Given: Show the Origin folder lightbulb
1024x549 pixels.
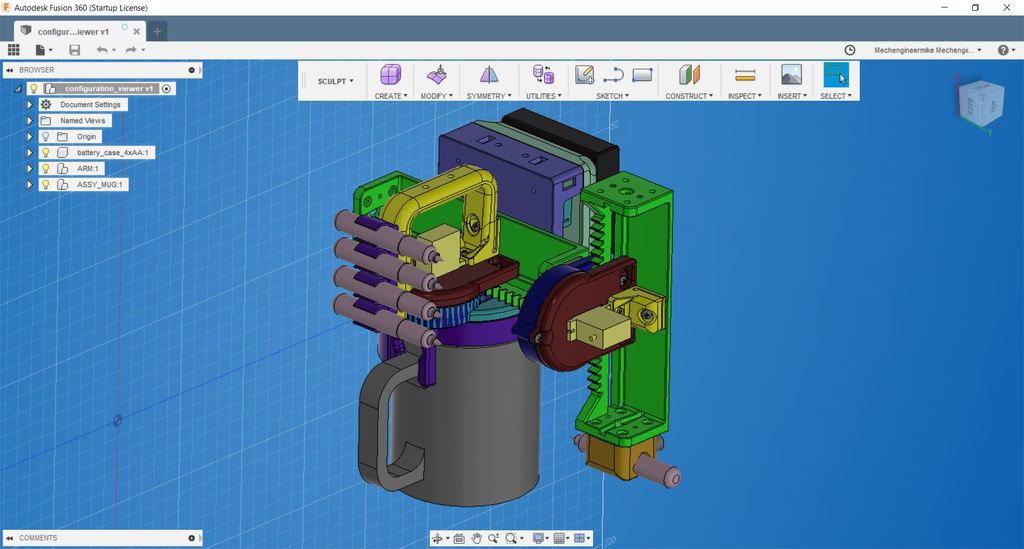Looking at the screenshot, I should pos(45,137).
